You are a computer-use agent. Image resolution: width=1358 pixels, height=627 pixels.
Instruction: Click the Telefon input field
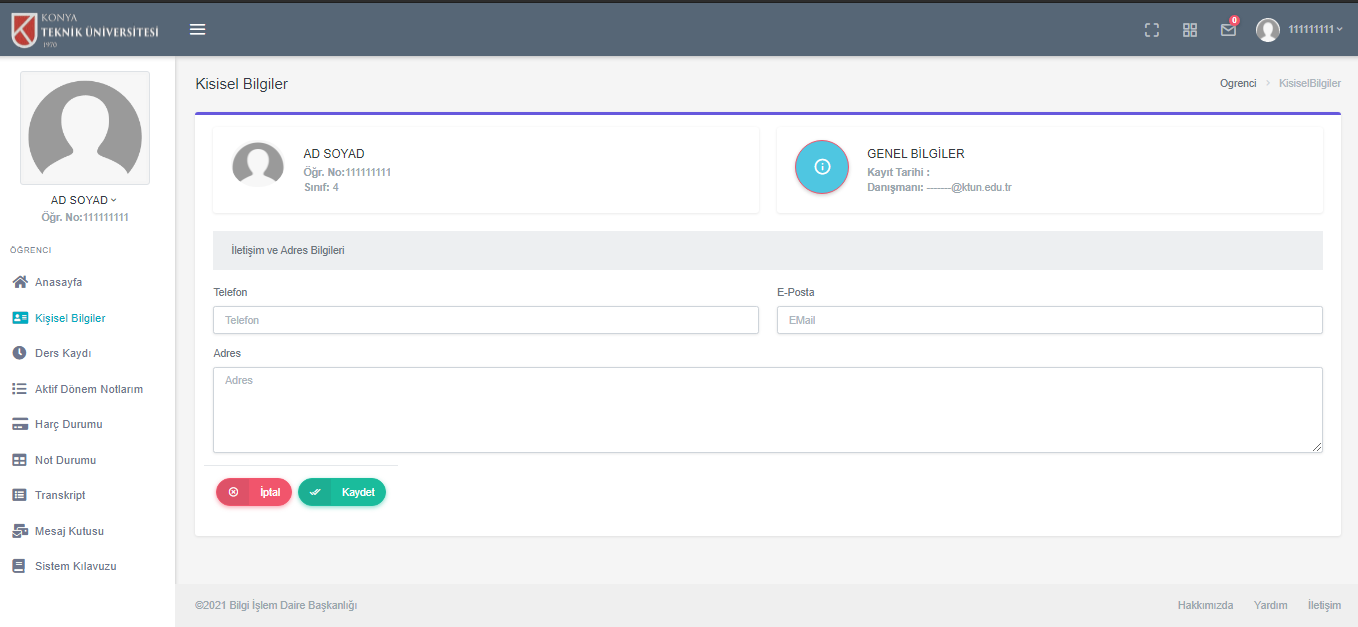click(485, 320)
